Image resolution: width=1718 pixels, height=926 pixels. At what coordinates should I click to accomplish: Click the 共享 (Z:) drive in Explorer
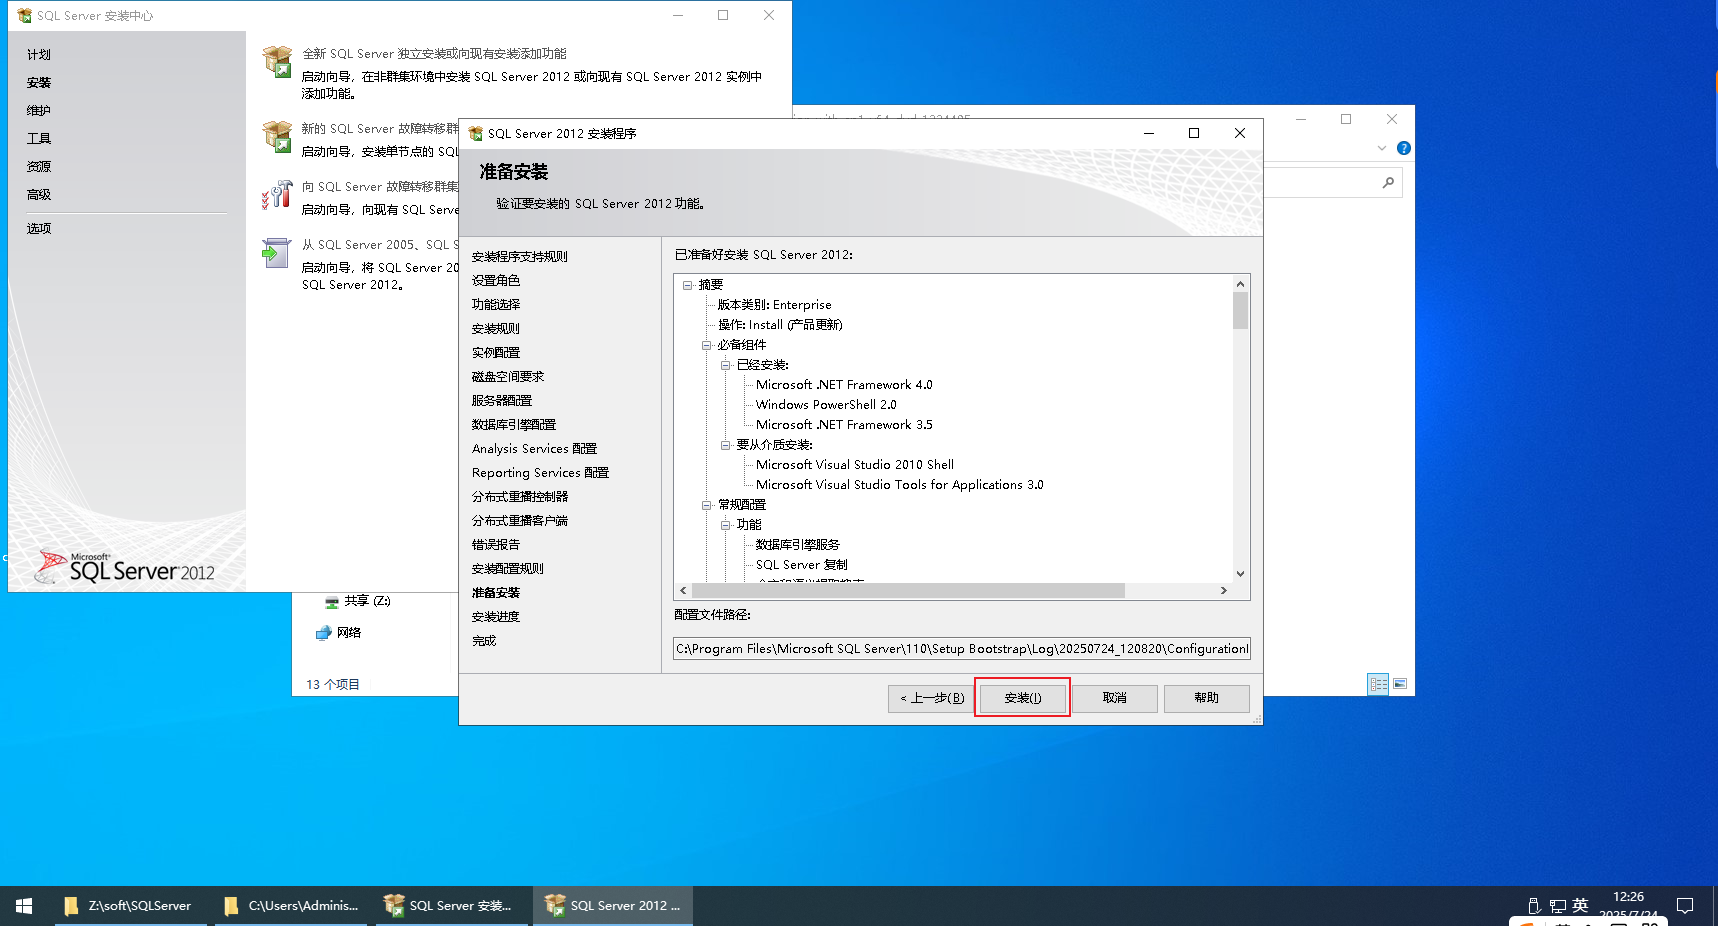click(358, 601)
